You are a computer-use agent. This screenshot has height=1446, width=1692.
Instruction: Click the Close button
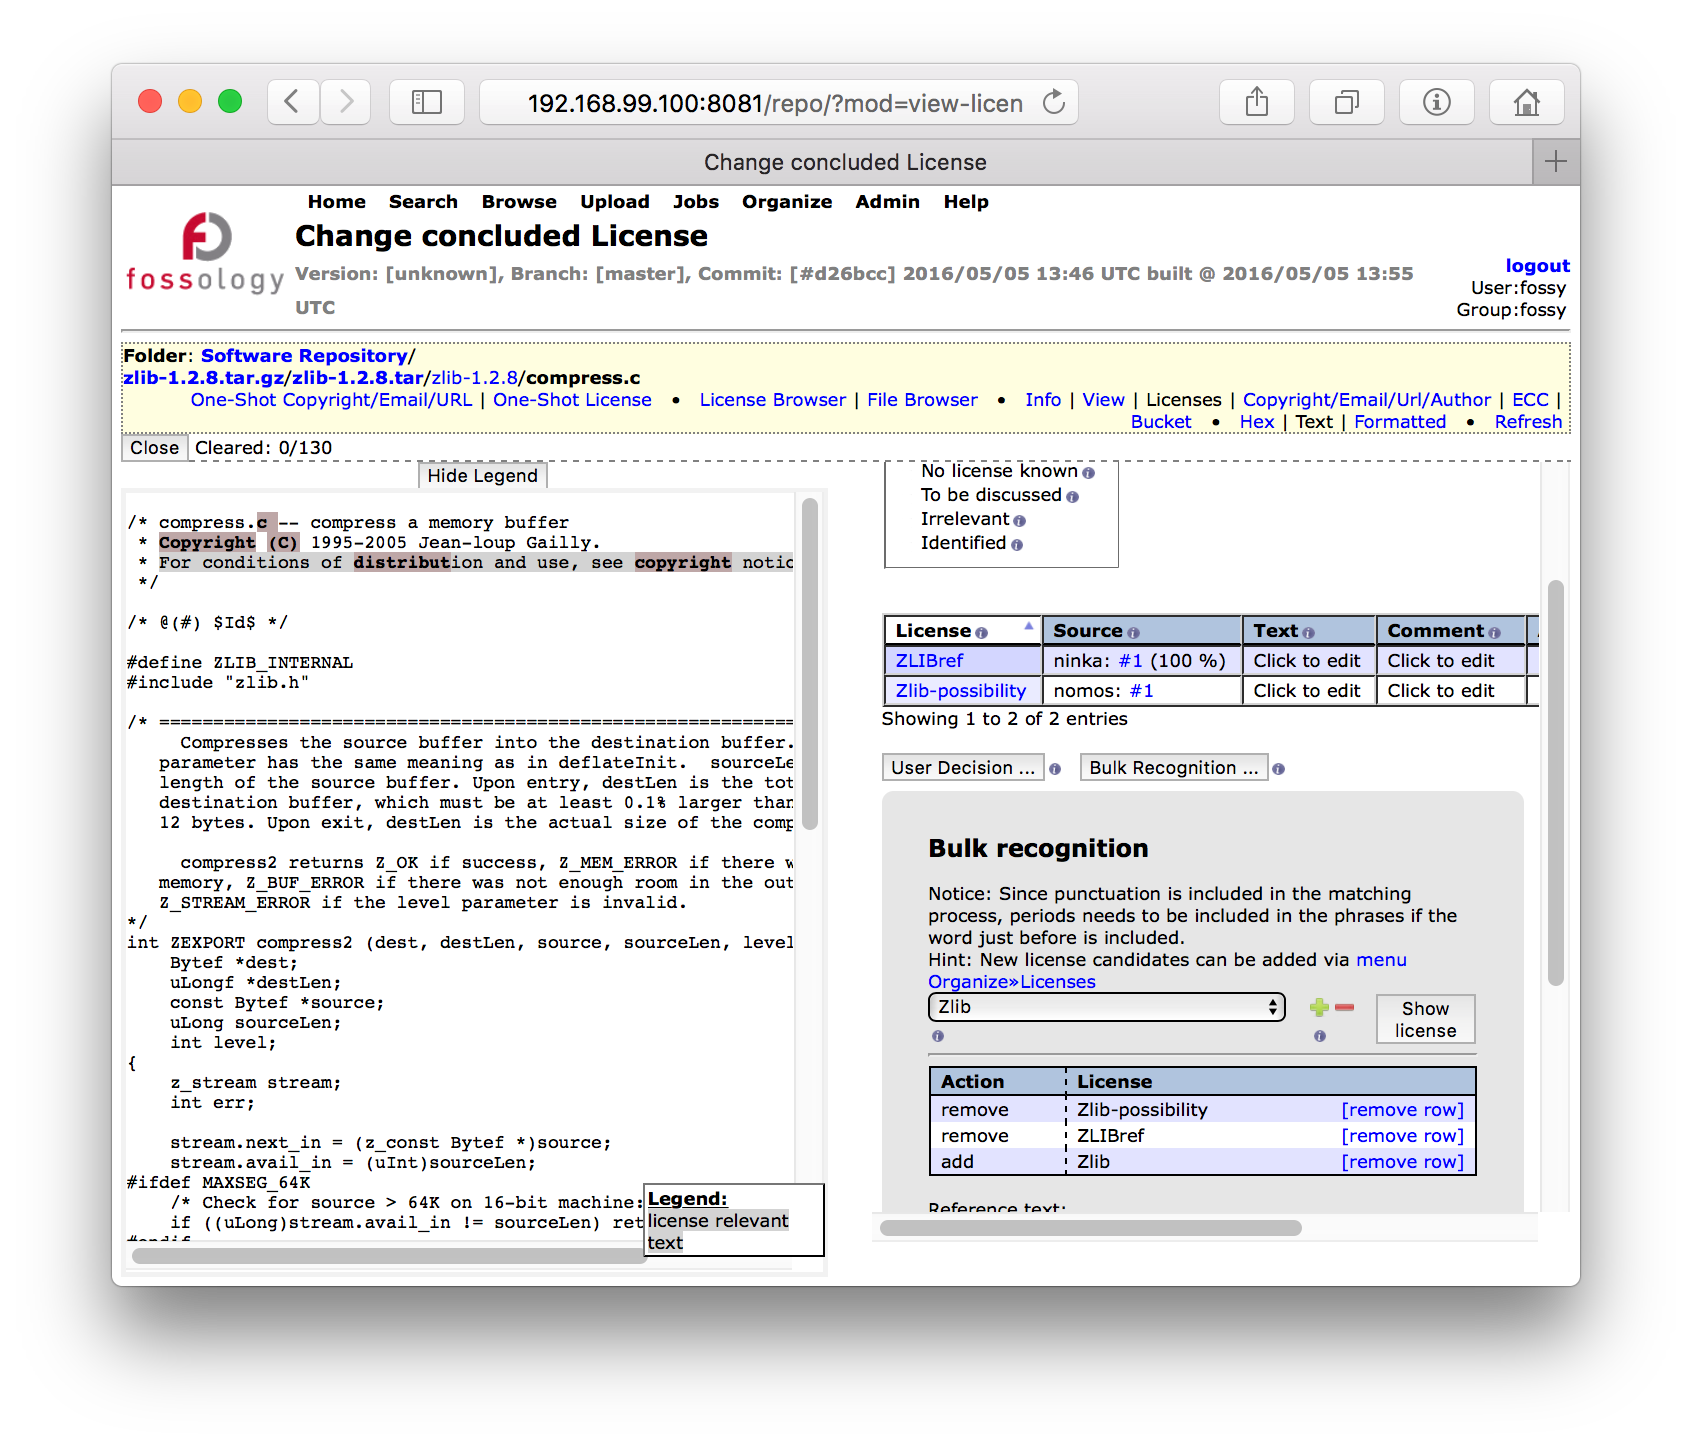point(154,448)
